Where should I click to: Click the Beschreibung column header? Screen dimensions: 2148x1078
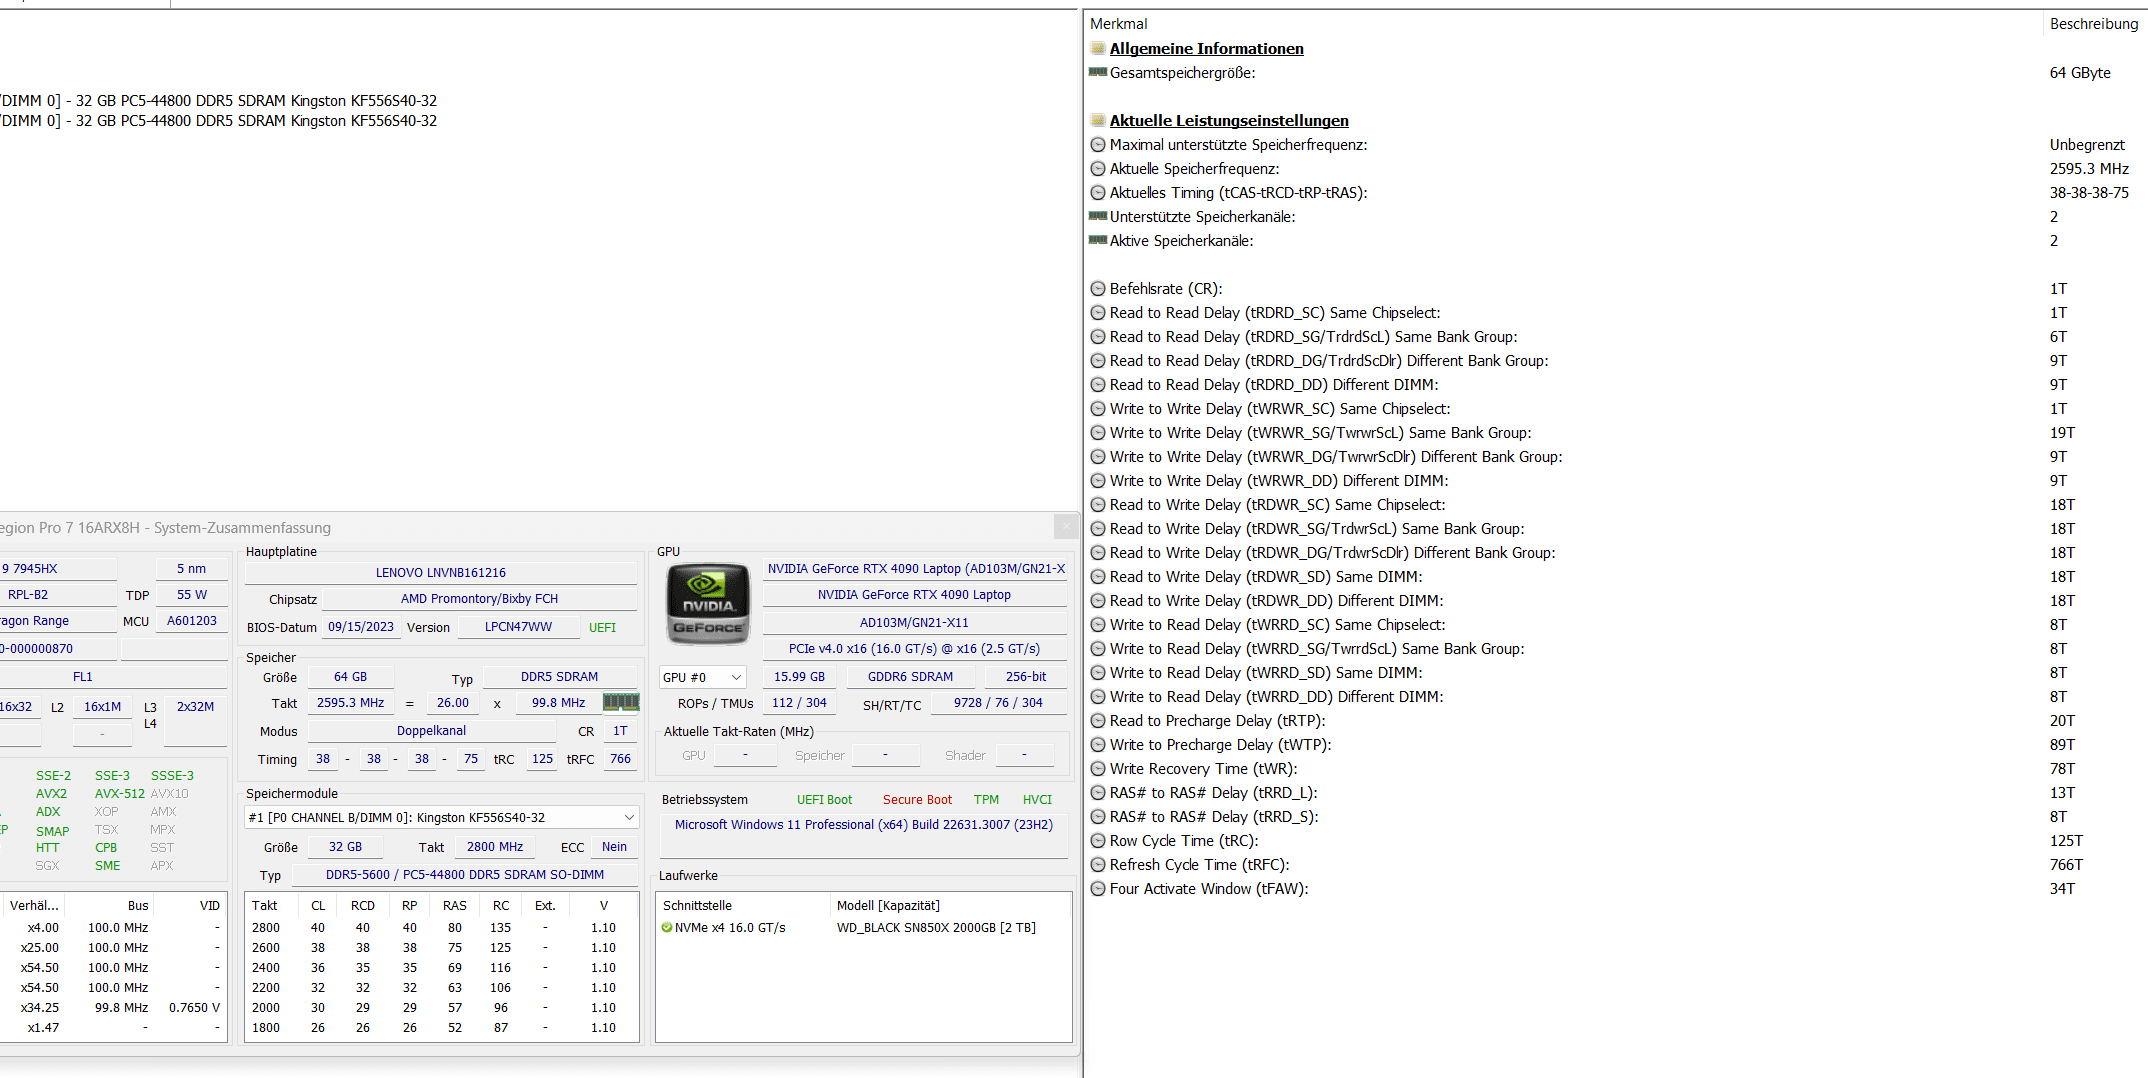point(2093,23)
